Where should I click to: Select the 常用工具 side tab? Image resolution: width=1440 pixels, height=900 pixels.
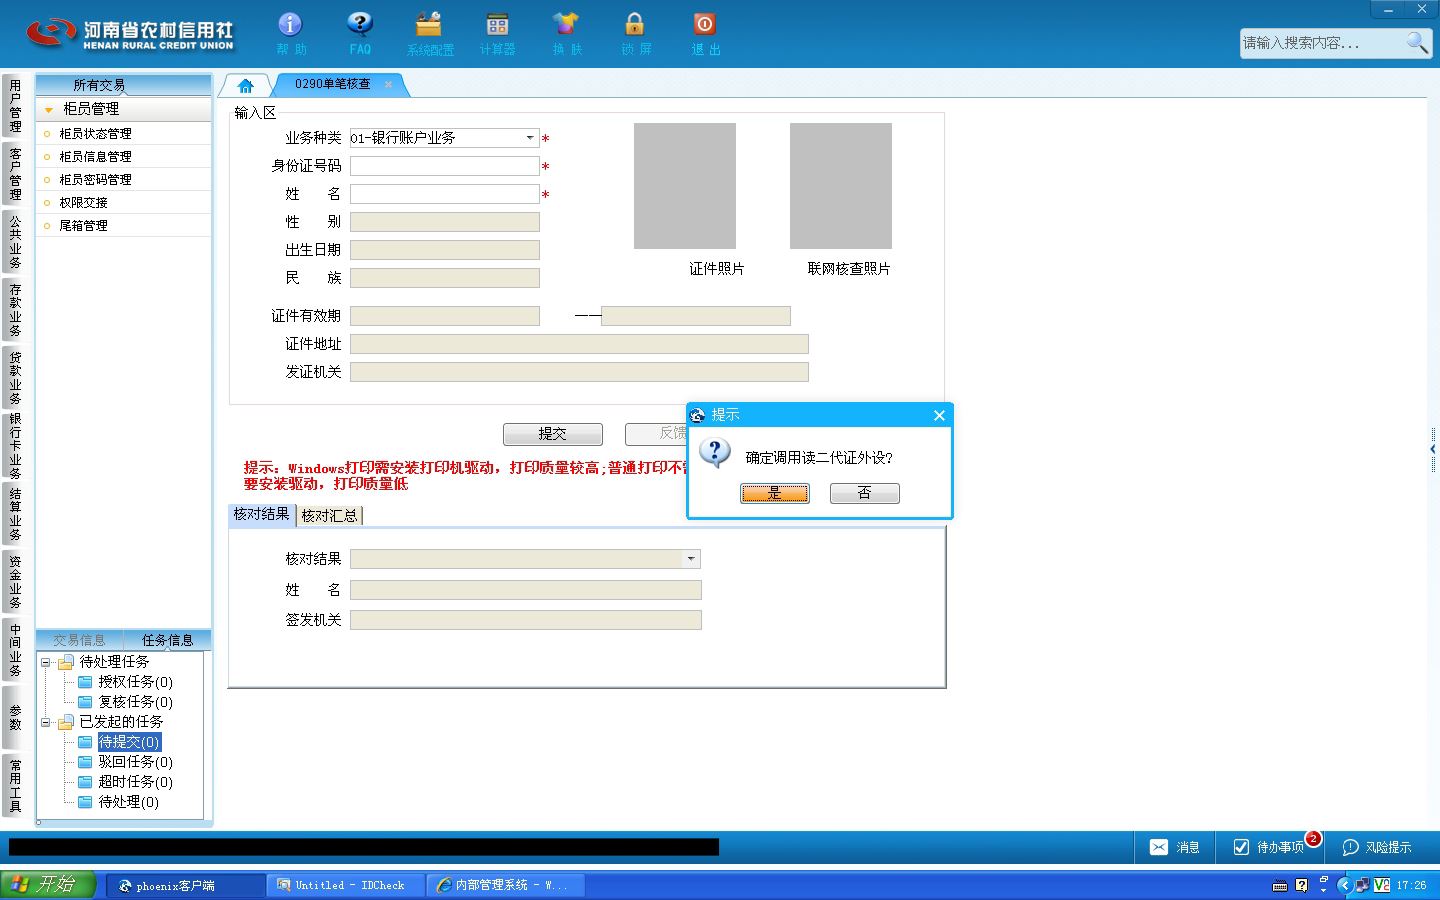[15, 785]
